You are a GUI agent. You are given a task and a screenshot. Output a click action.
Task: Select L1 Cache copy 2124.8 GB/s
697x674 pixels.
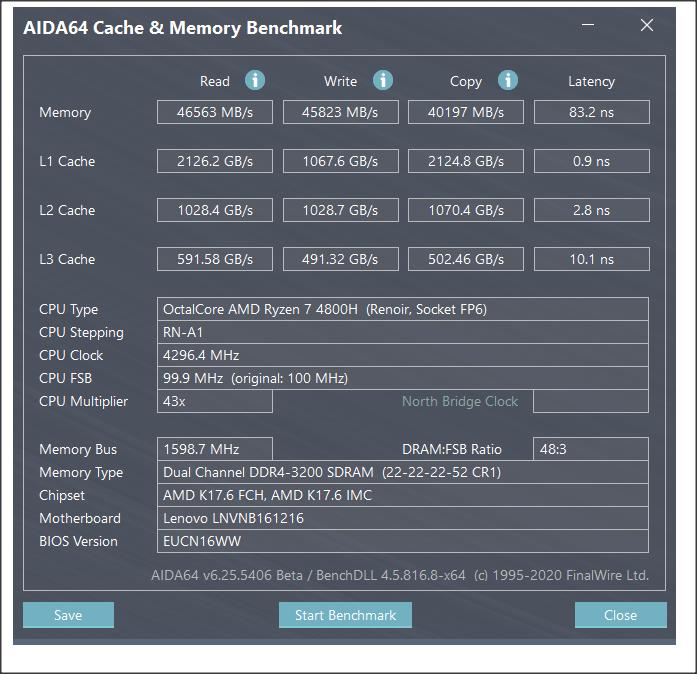click(465, 161)
